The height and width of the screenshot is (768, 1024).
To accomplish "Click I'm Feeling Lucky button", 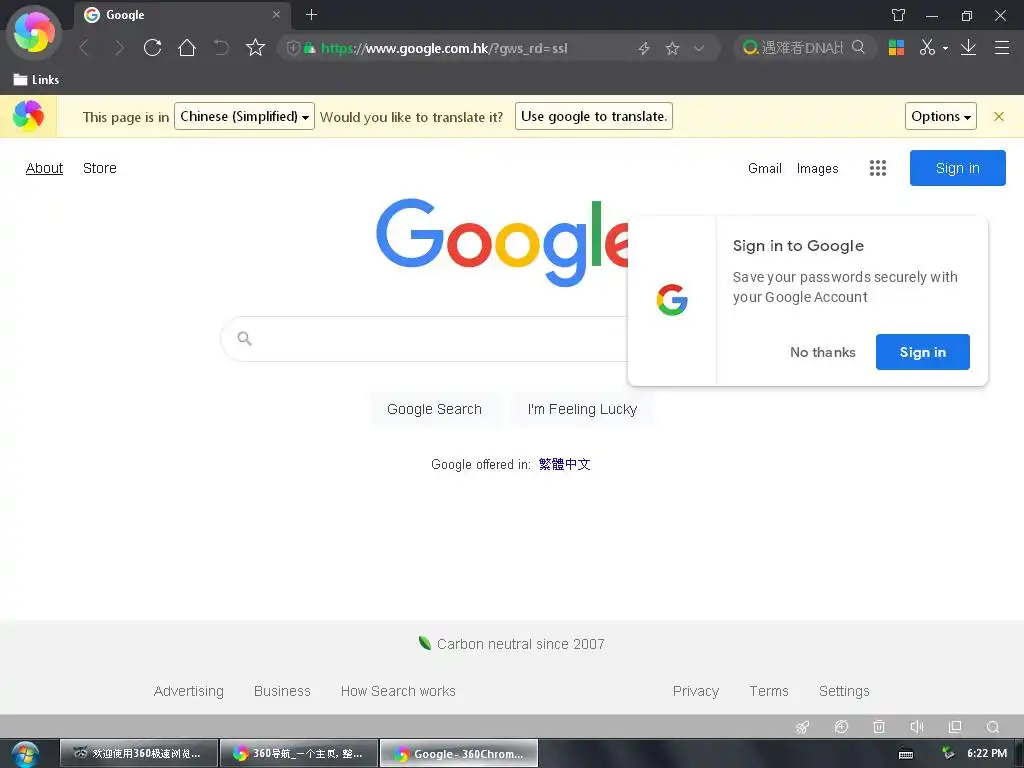I will pos(582,409).
